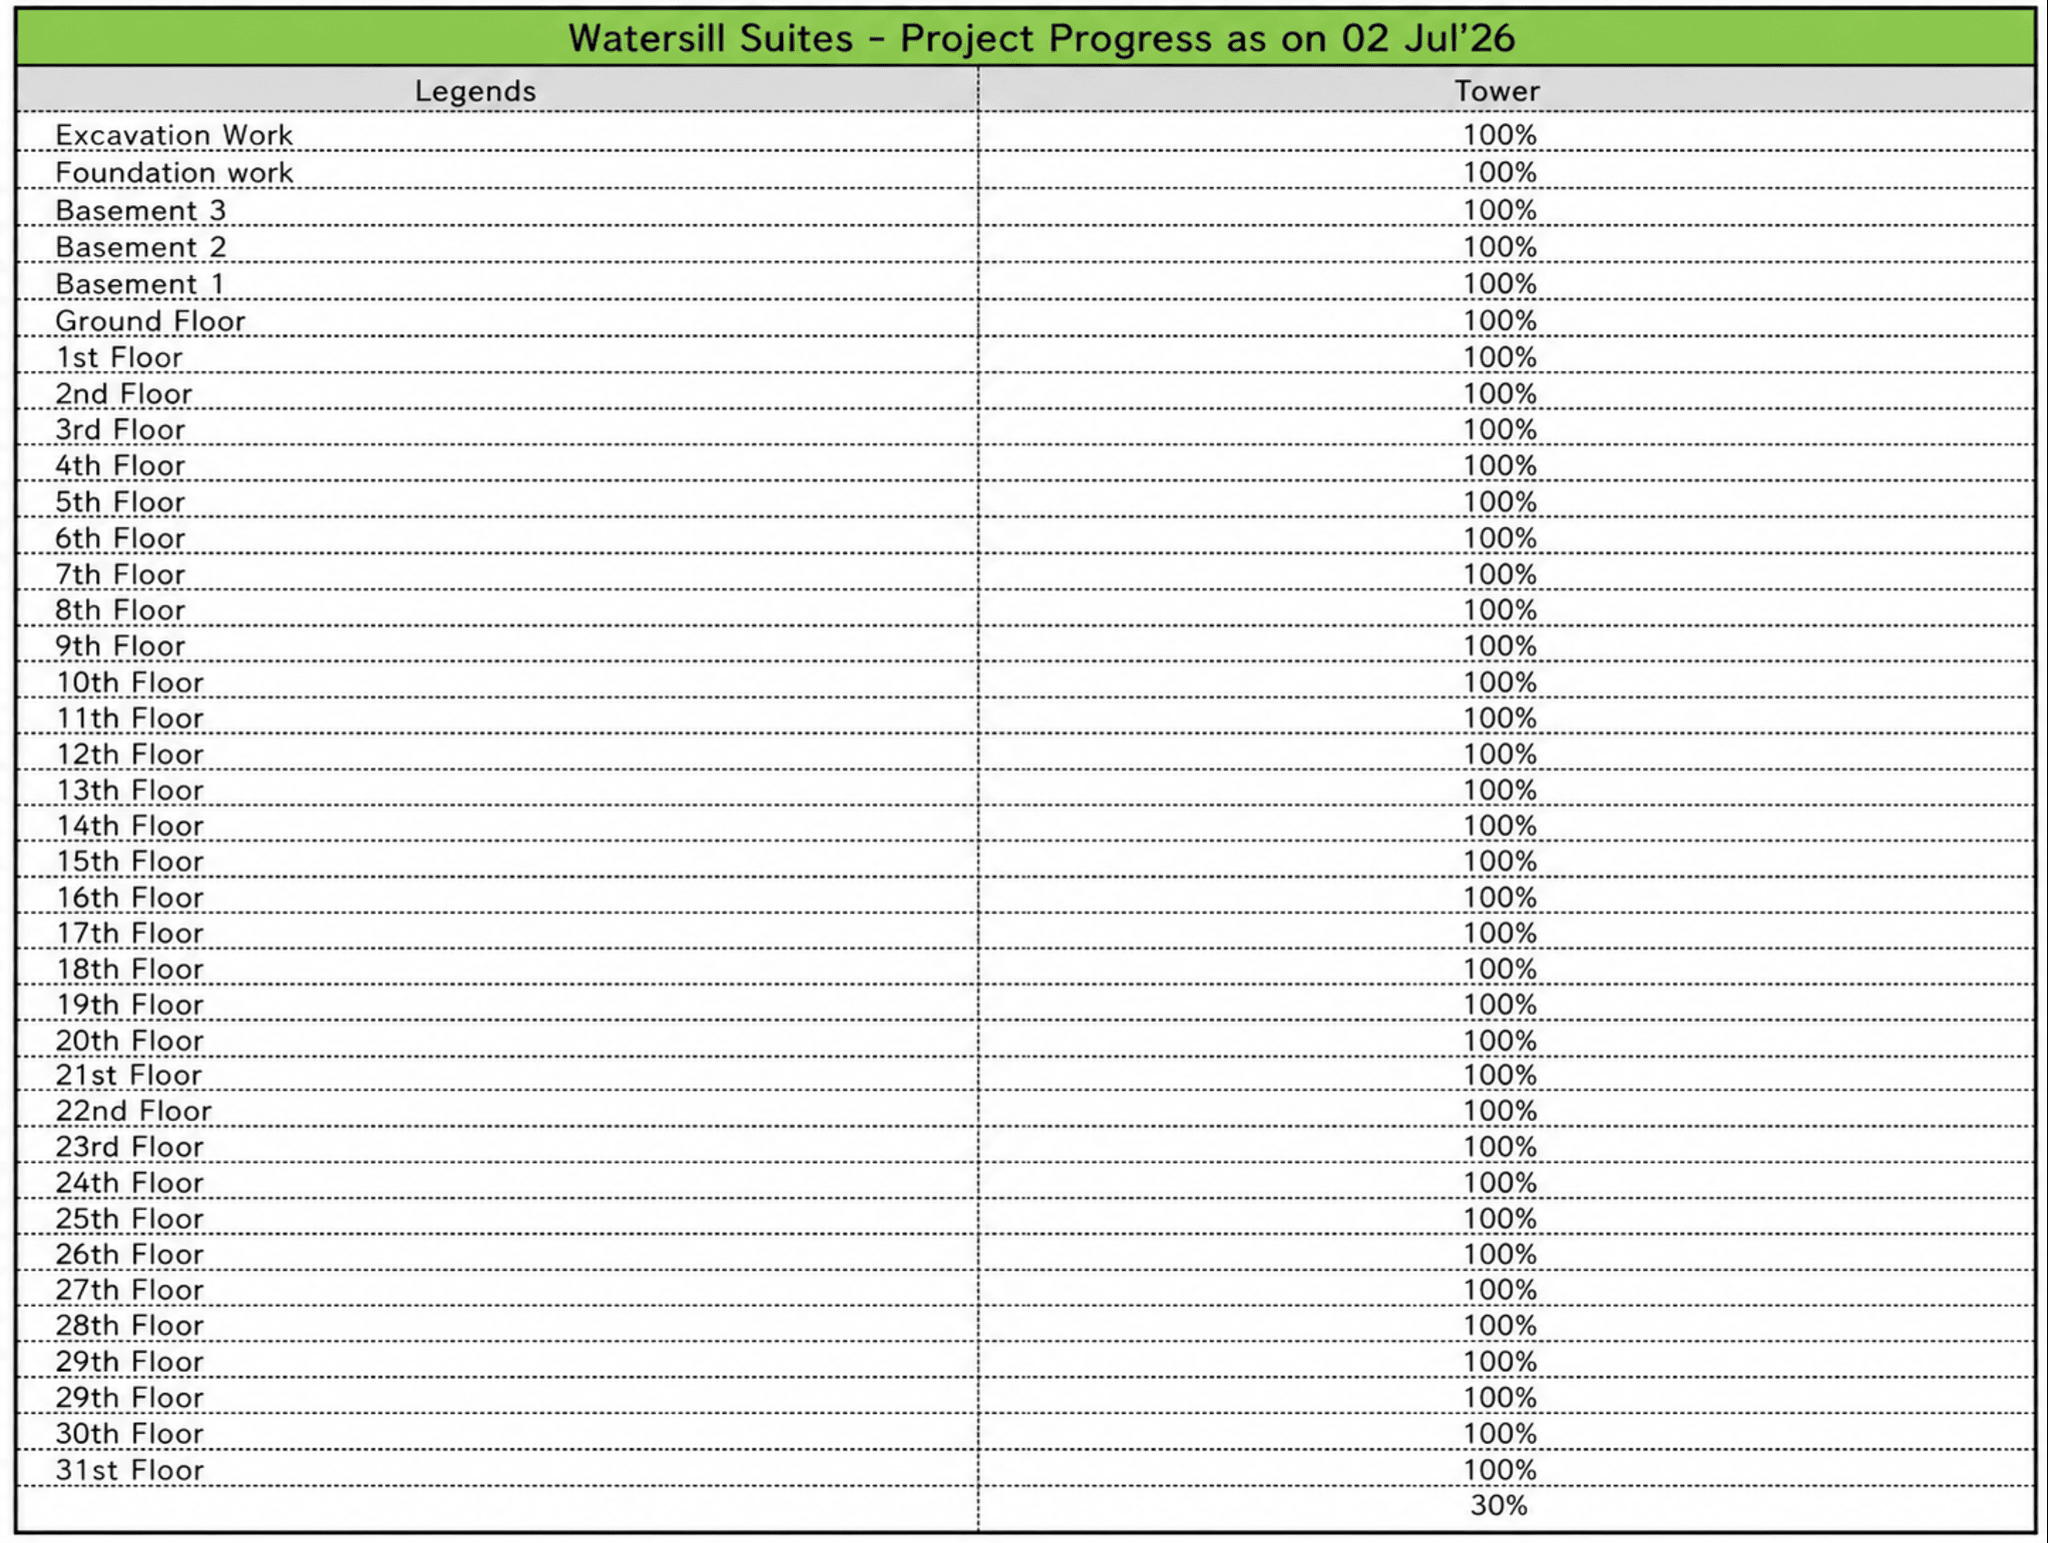Click the "8th Floor" label
The height and width of the screenshot is (1543, 2048).
point(120,610)
